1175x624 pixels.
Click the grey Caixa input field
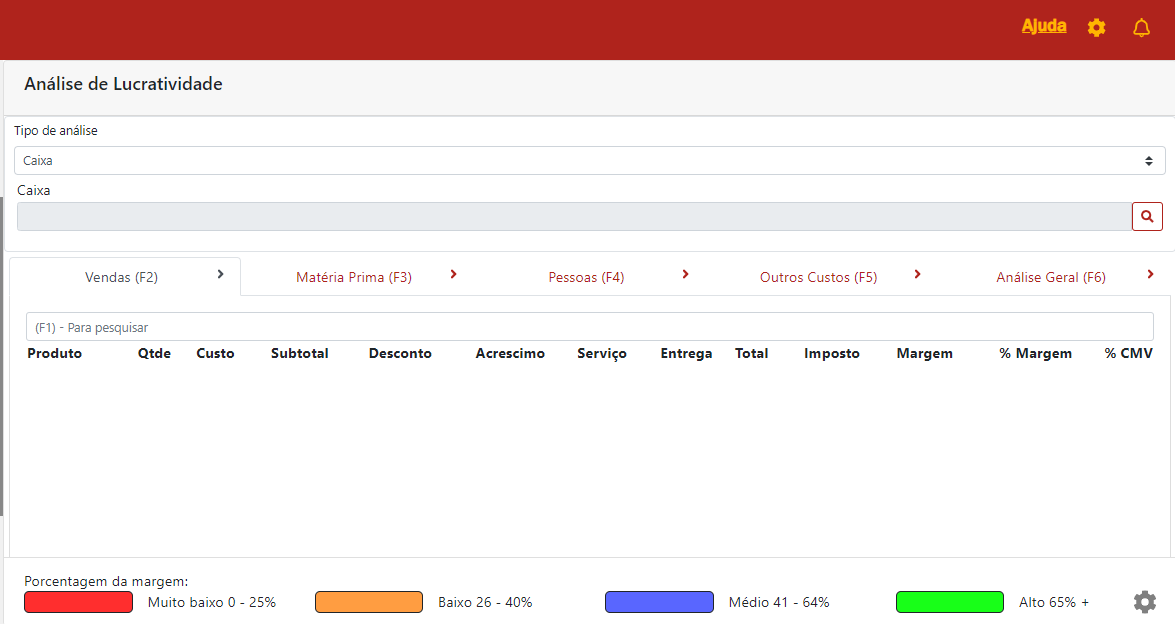(x=573, y=216)
